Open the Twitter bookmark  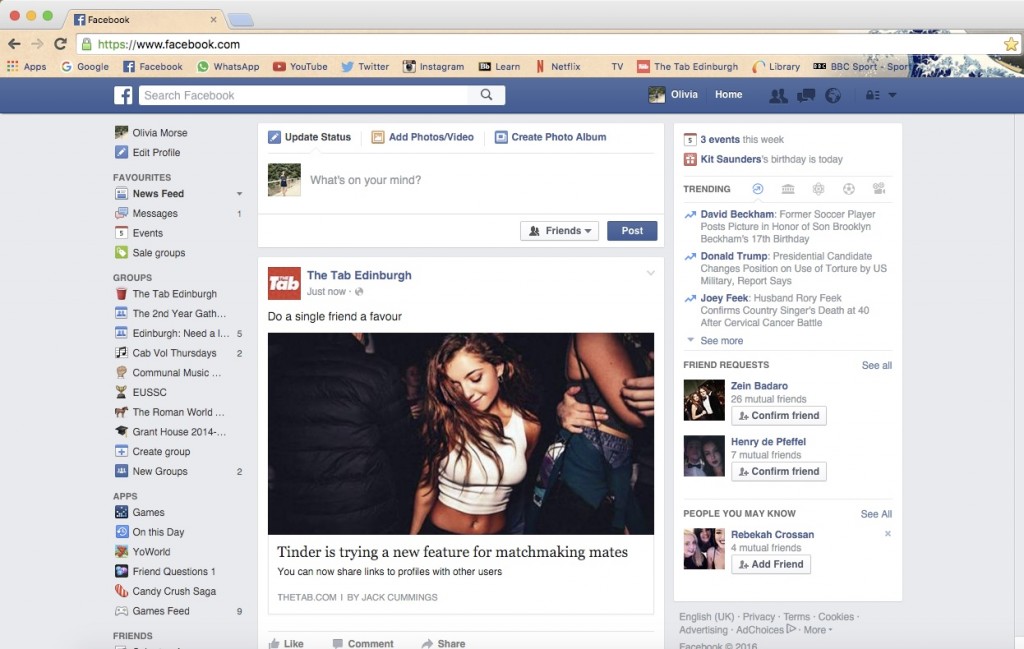(x=364, y=67)
